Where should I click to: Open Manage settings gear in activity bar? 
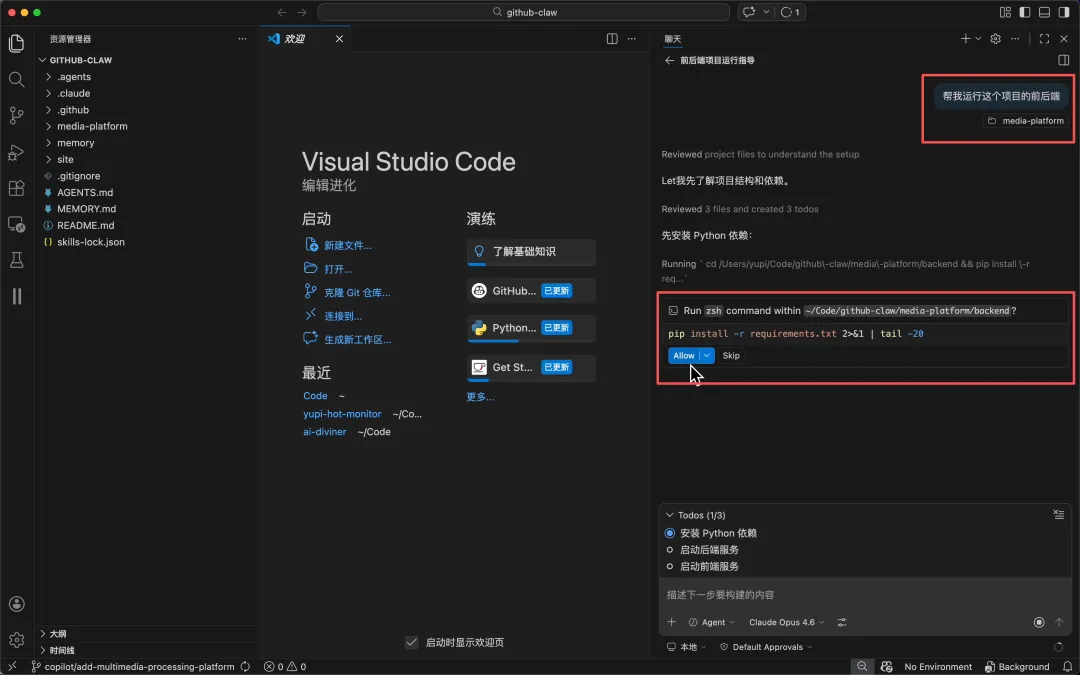pyautogui.click(x=16, y=640)
